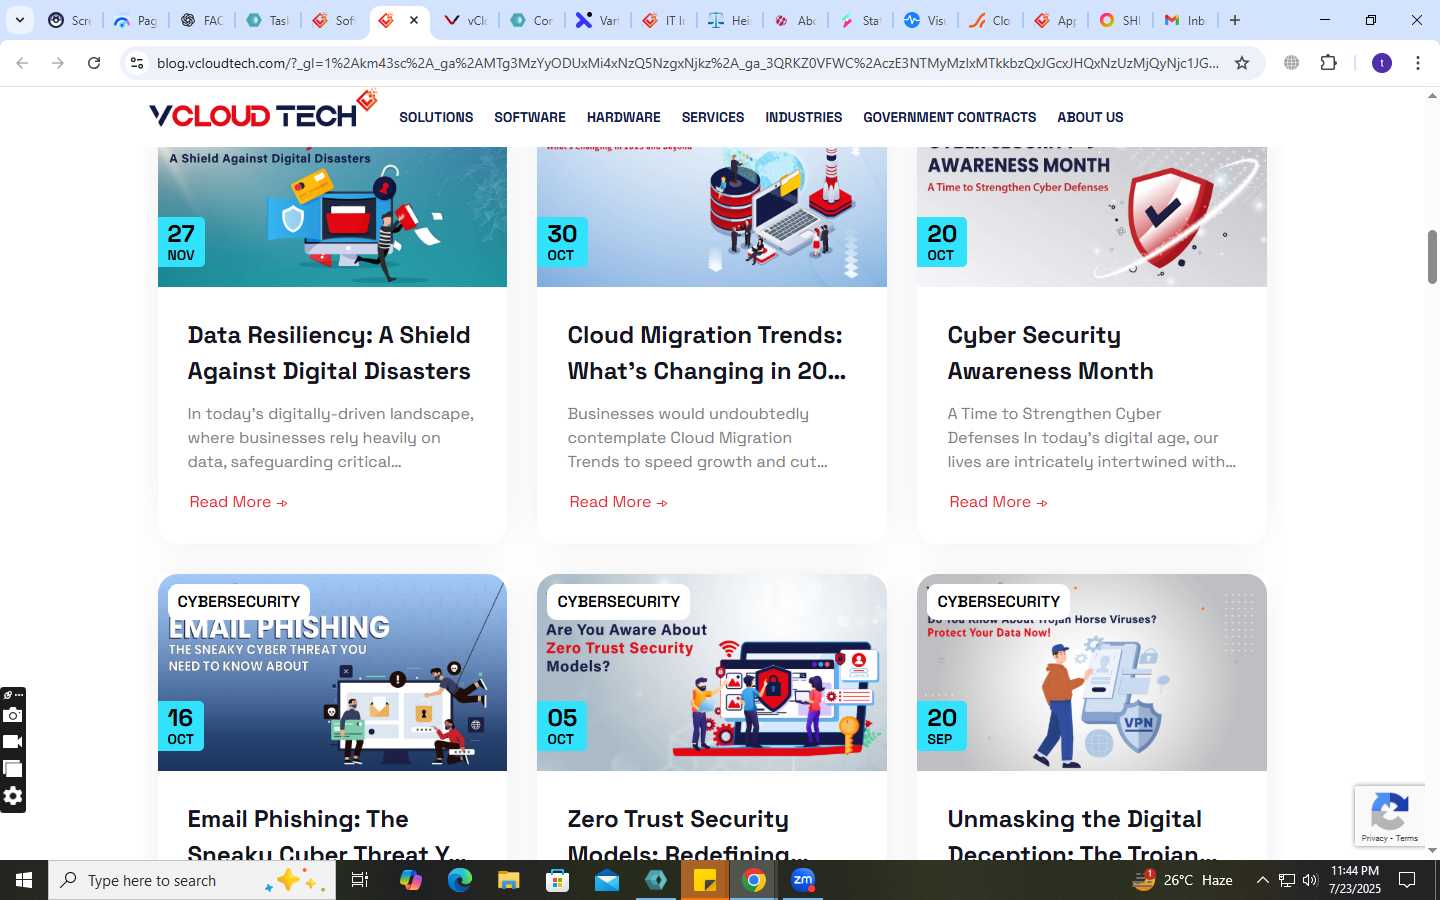Click reCAPTCHA Privacy link
1440x900 pixels.
[x=1374, y=838]
